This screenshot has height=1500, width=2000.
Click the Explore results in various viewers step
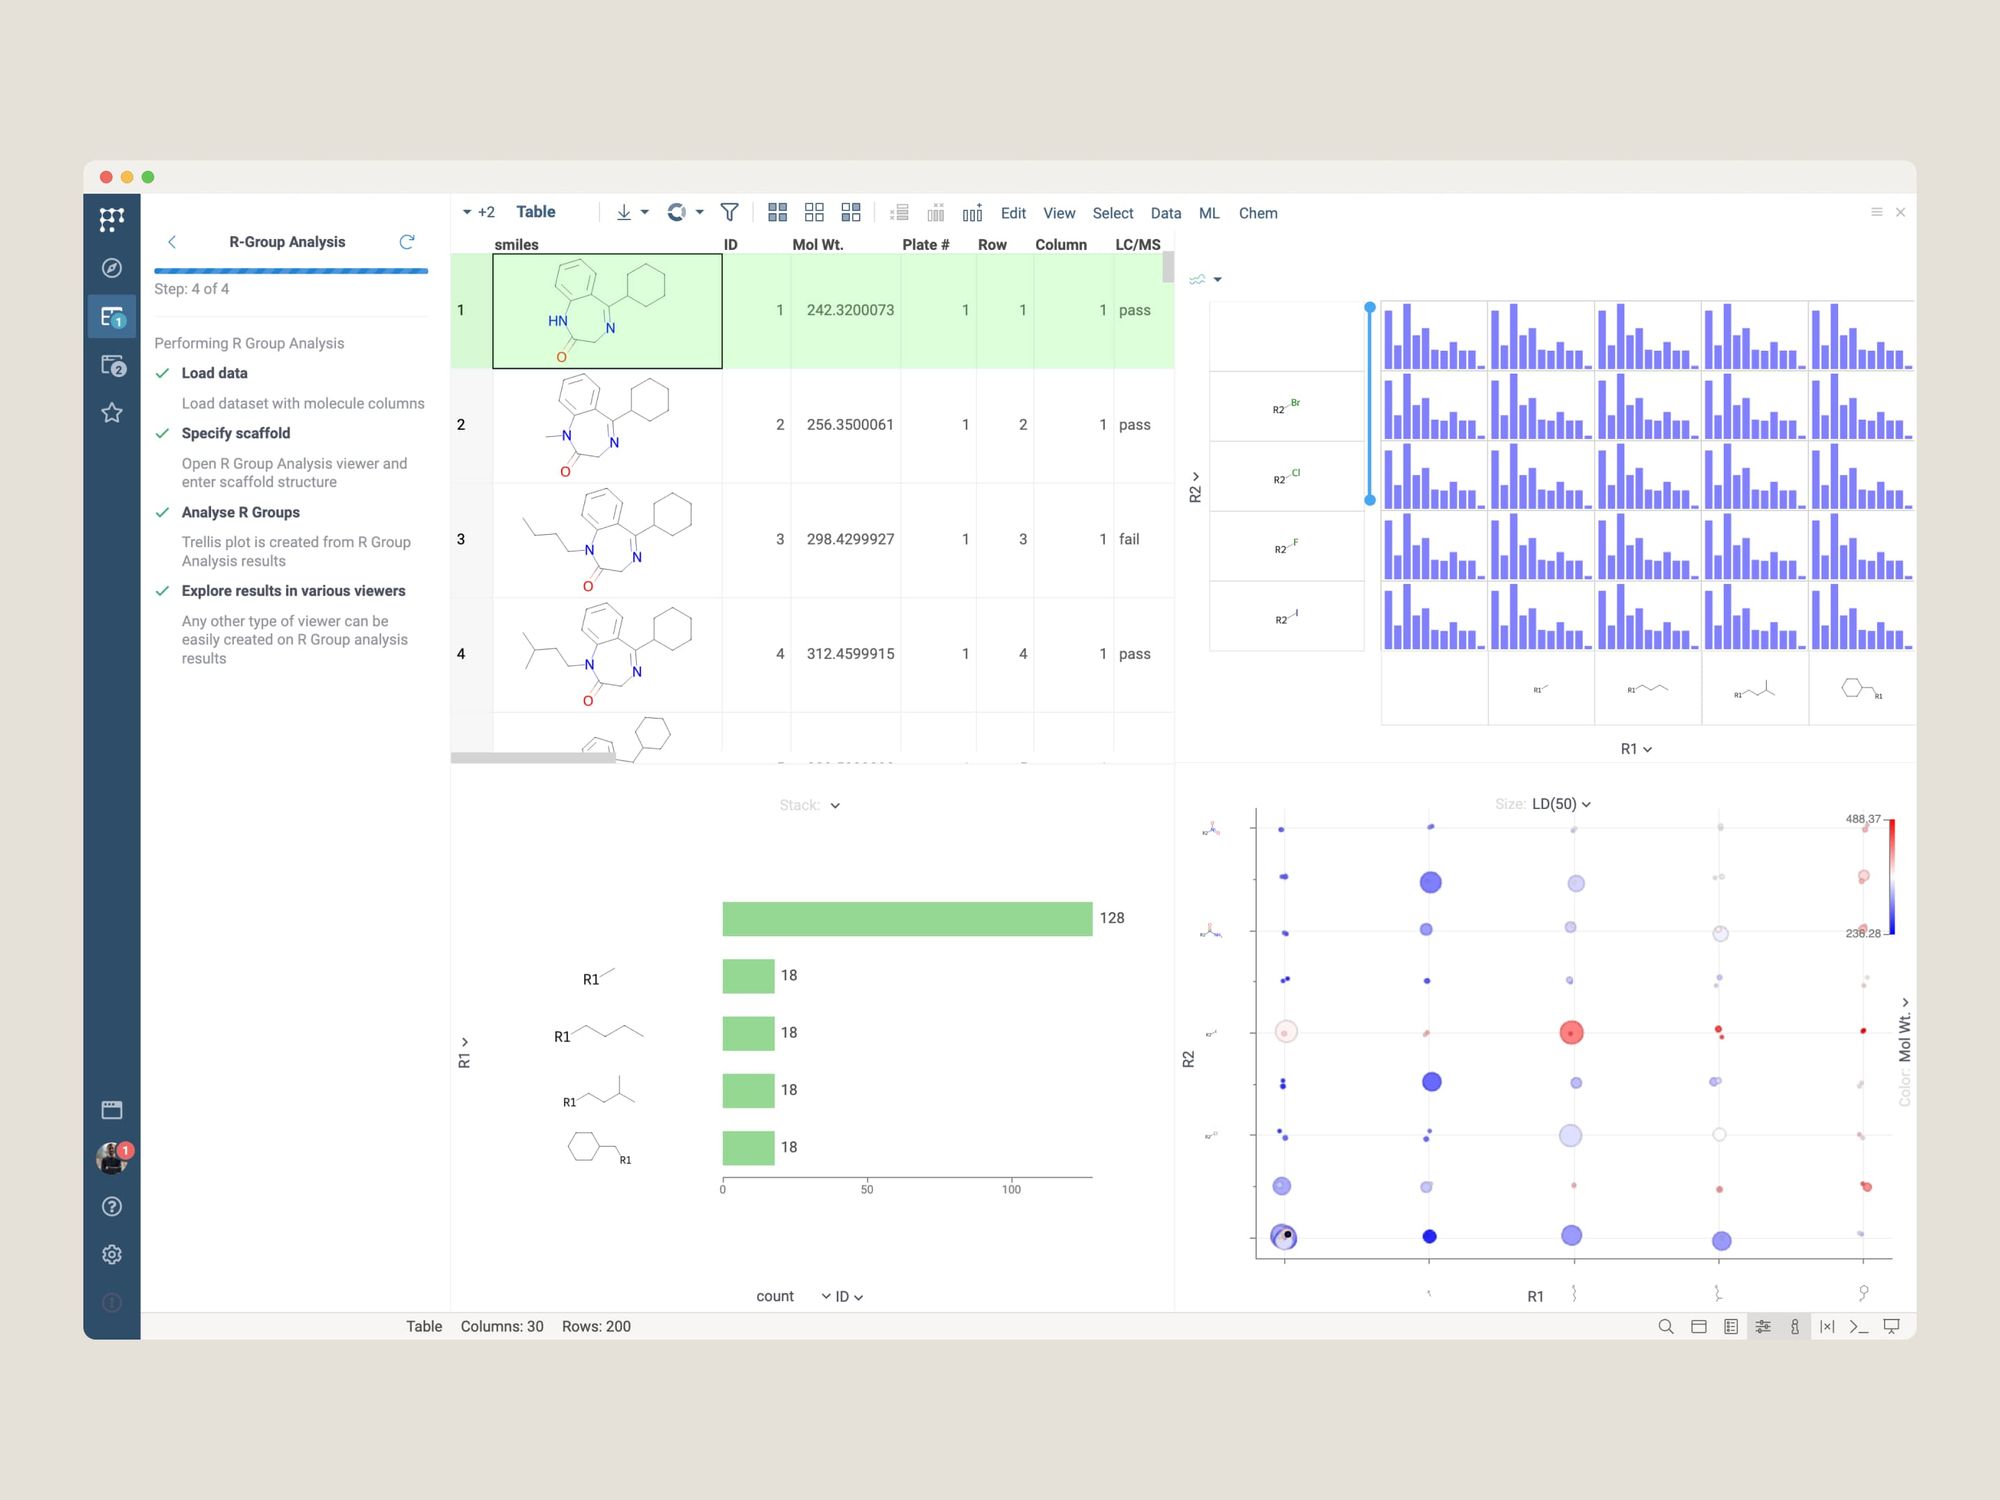[x=293, y=591]
